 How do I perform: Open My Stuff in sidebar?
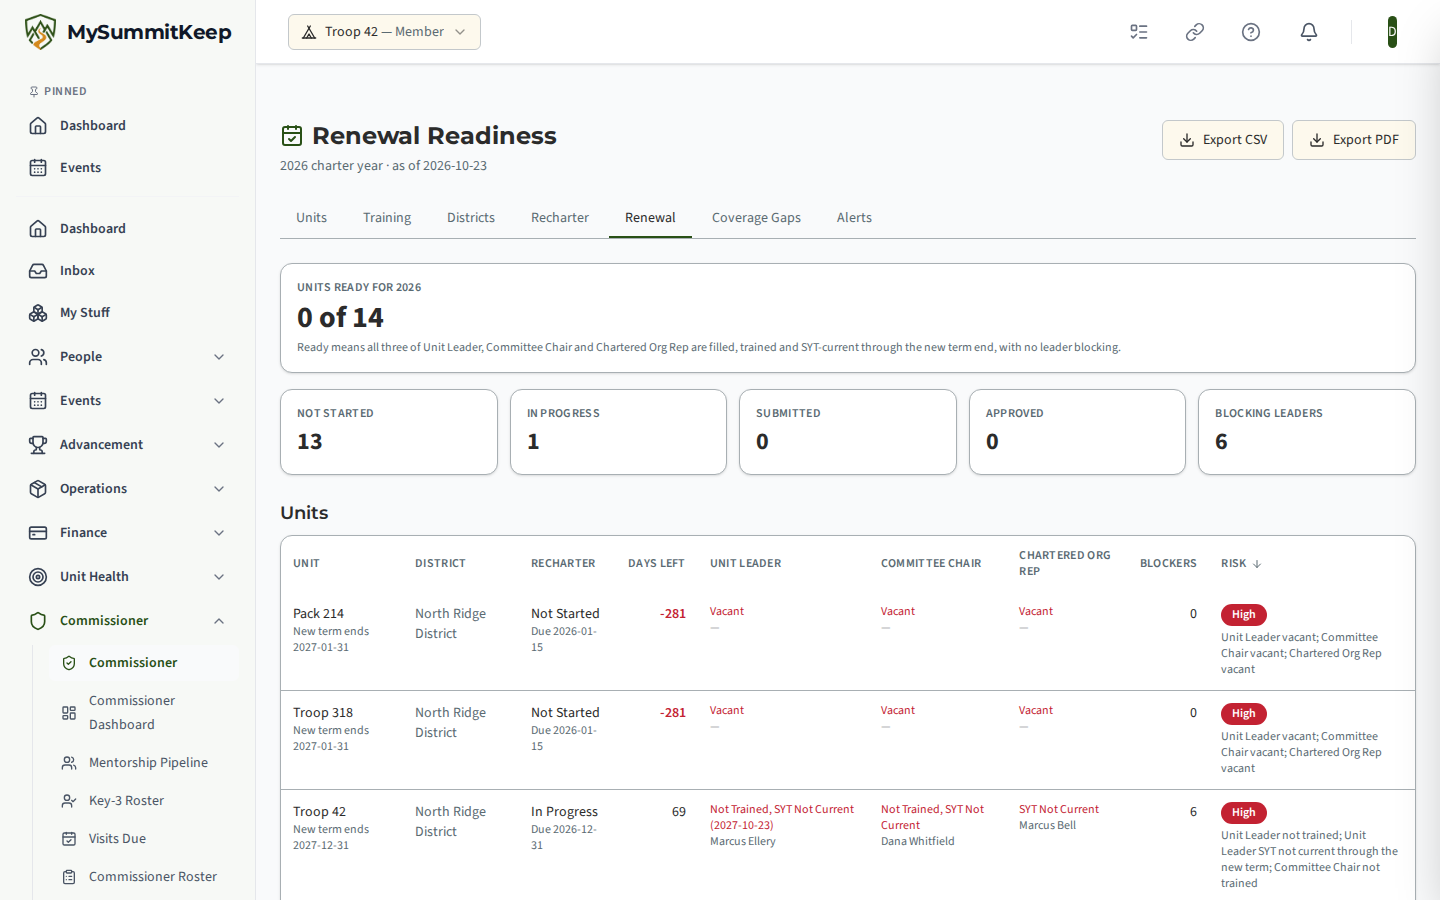[128, 312]
